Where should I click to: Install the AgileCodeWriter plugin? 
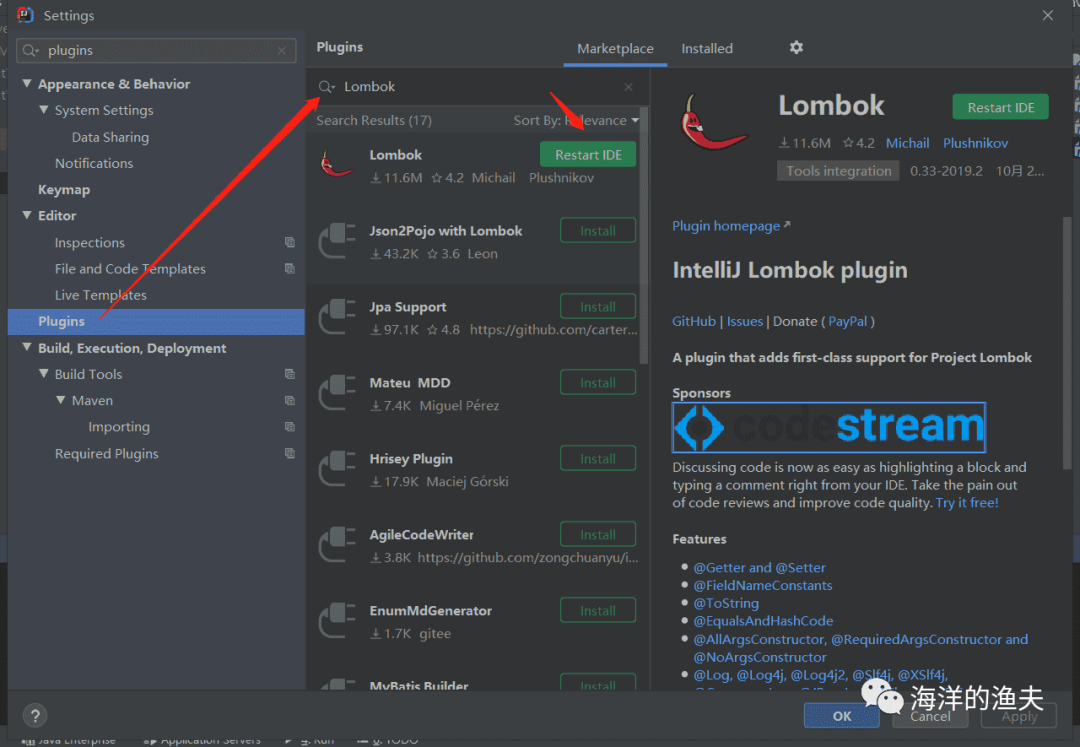click(598, 534)
